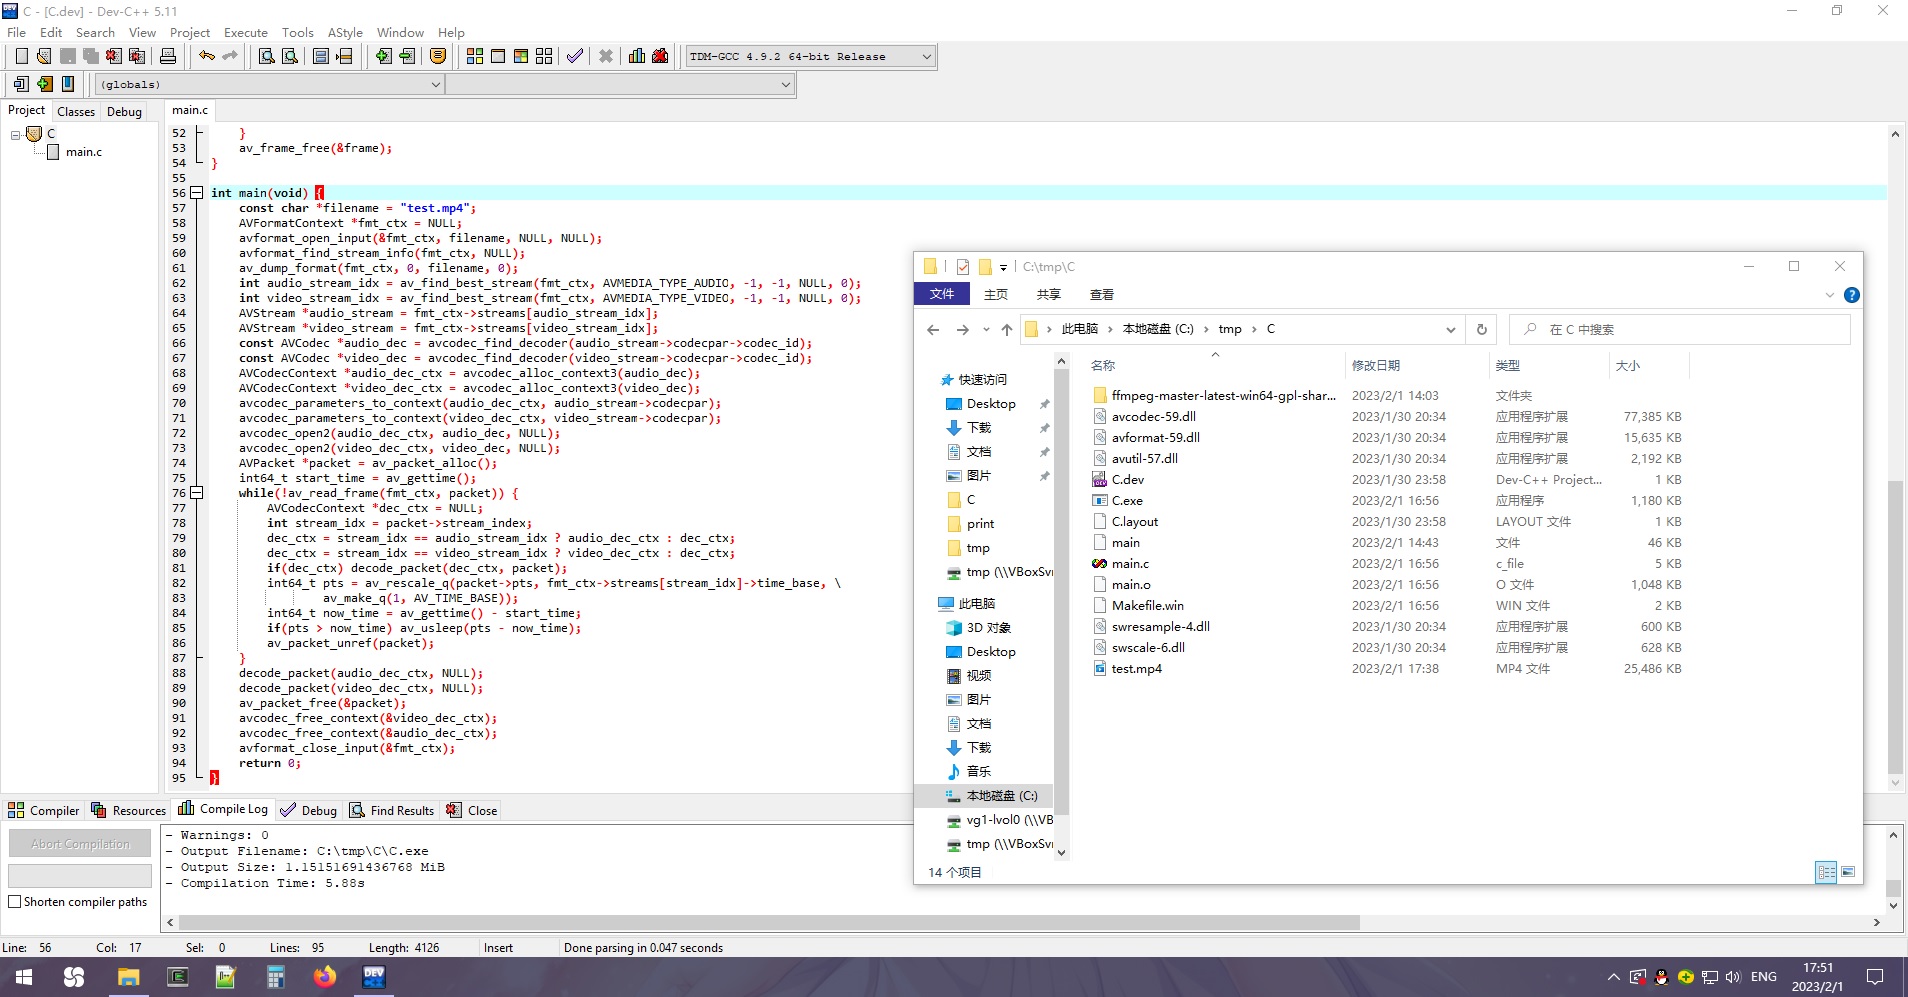Viewport: 1908px width, 997px height.
Task: Click Explorer navigation pane scrollbar
Action: (x=1061, y=590)
